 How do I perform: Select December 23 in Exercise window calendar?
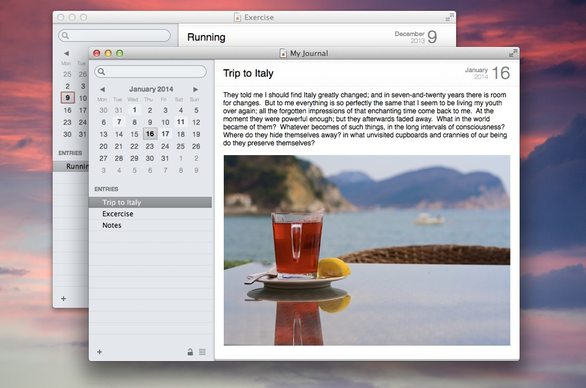[67, 122]
